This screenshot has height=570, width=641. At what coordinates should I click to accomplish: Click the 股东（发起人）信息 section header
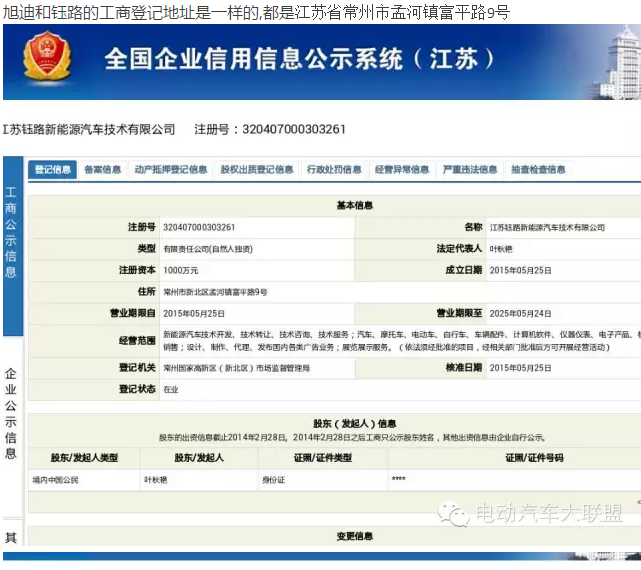click(354, 424)
